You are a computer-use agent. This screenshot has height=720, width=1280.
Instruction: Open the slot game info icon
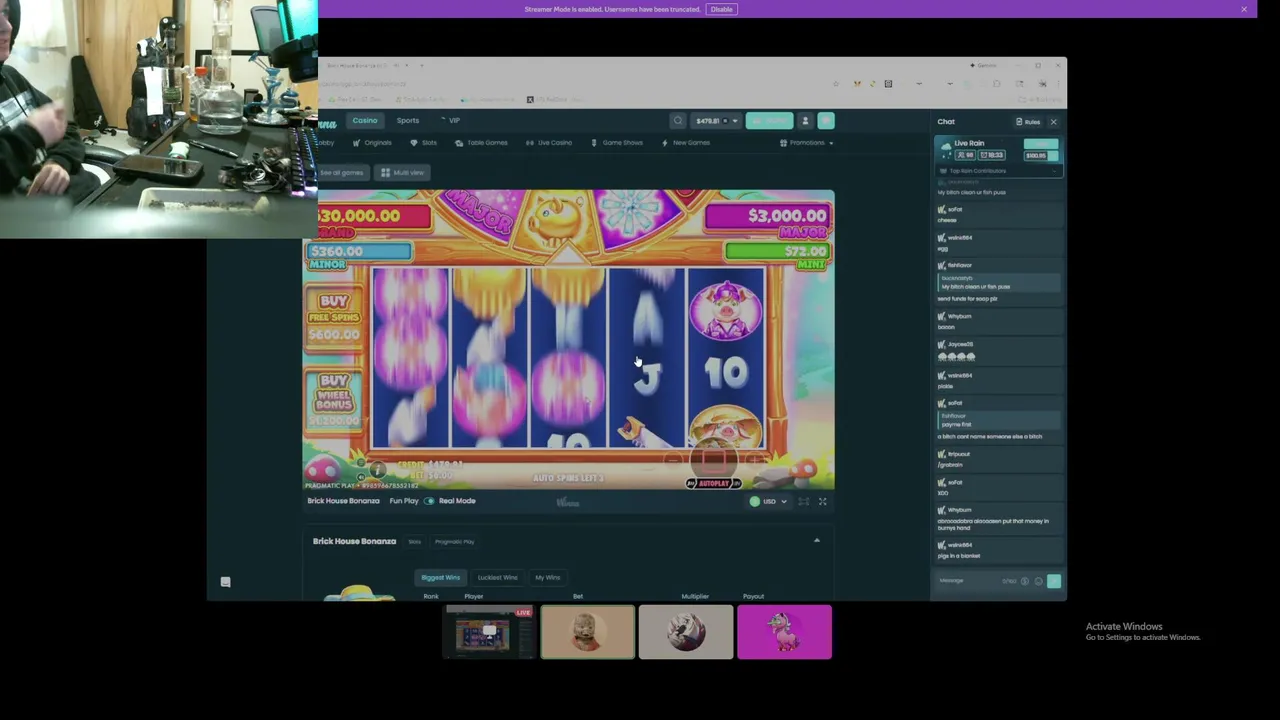click(377, 469)
